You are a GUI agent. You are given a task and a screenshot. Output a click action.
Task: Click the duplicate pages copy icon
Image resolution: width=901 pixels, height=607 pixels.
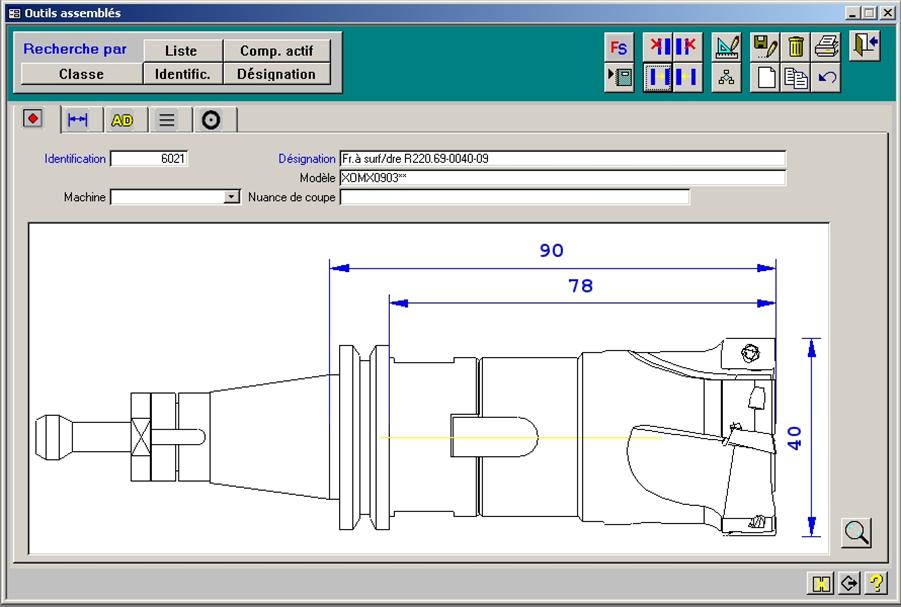point(796,78)
